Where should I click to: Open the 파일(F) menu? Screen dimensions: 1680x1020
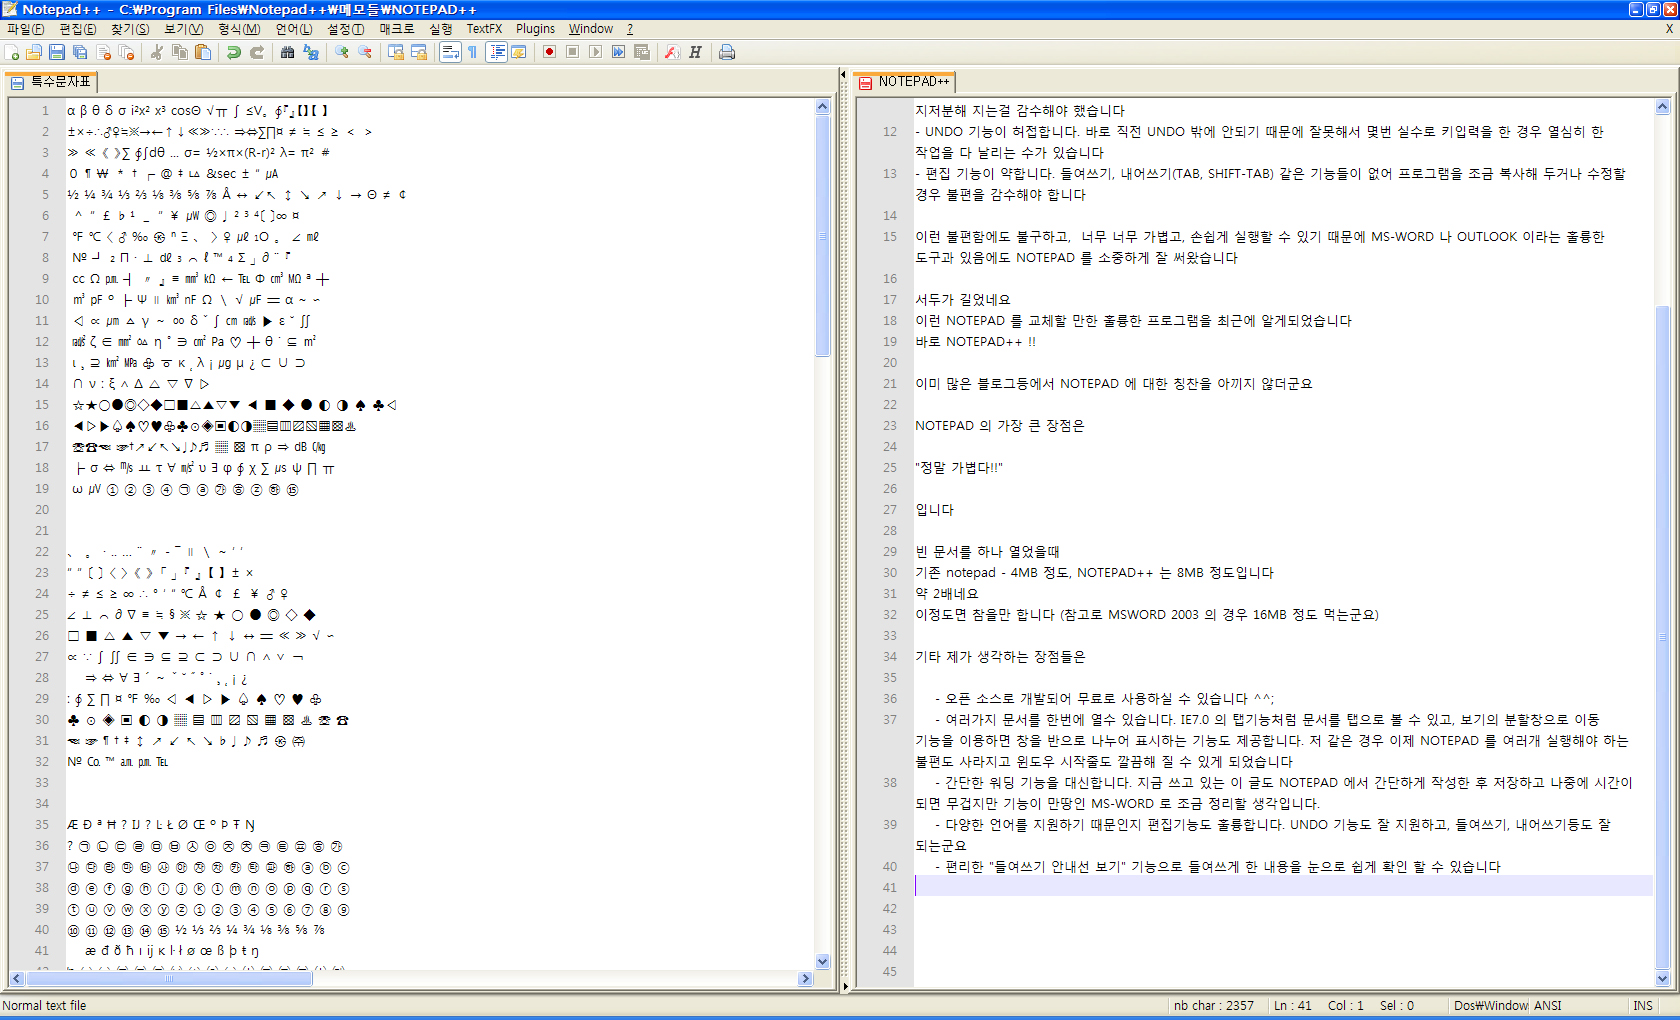(26, 29)
